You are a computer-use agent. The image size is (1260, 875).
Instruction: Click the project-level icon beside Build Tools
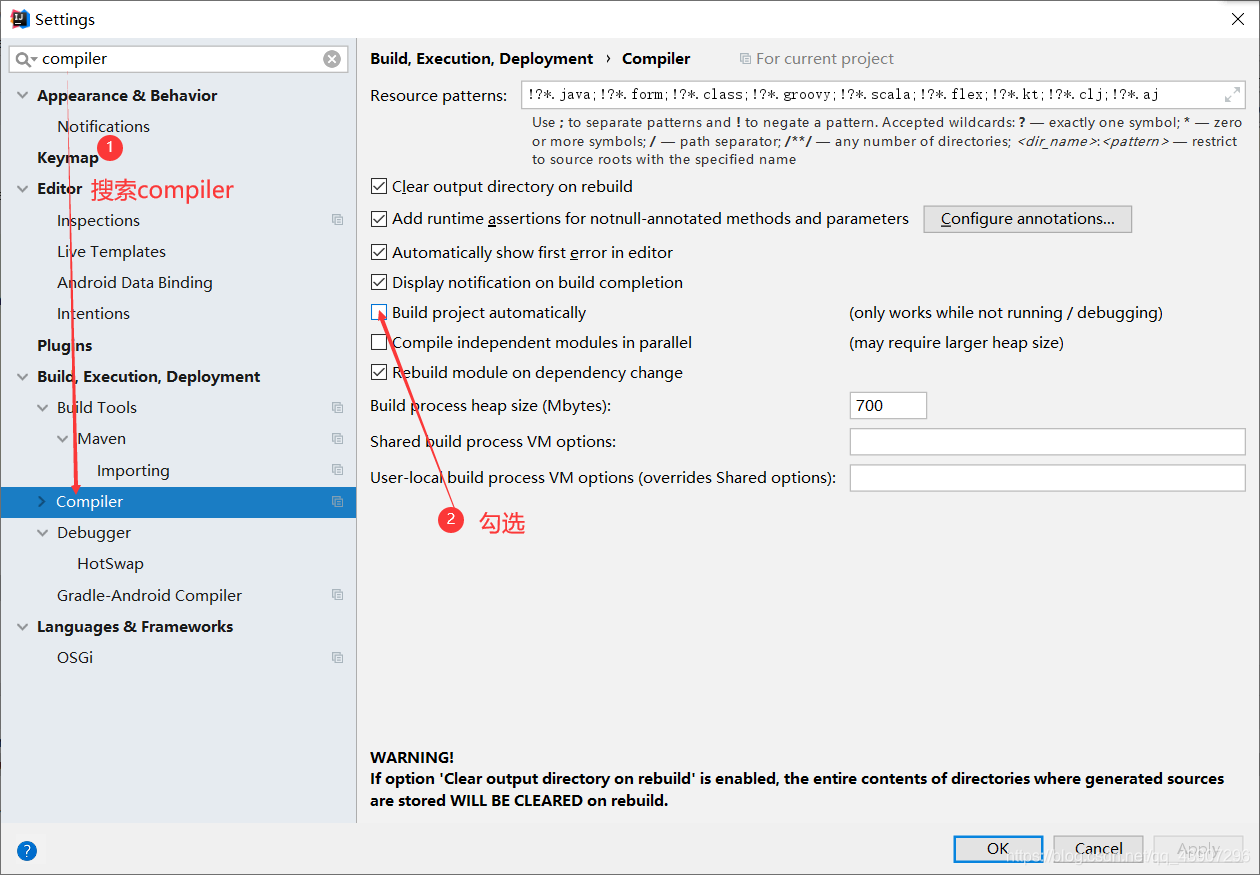338,407
